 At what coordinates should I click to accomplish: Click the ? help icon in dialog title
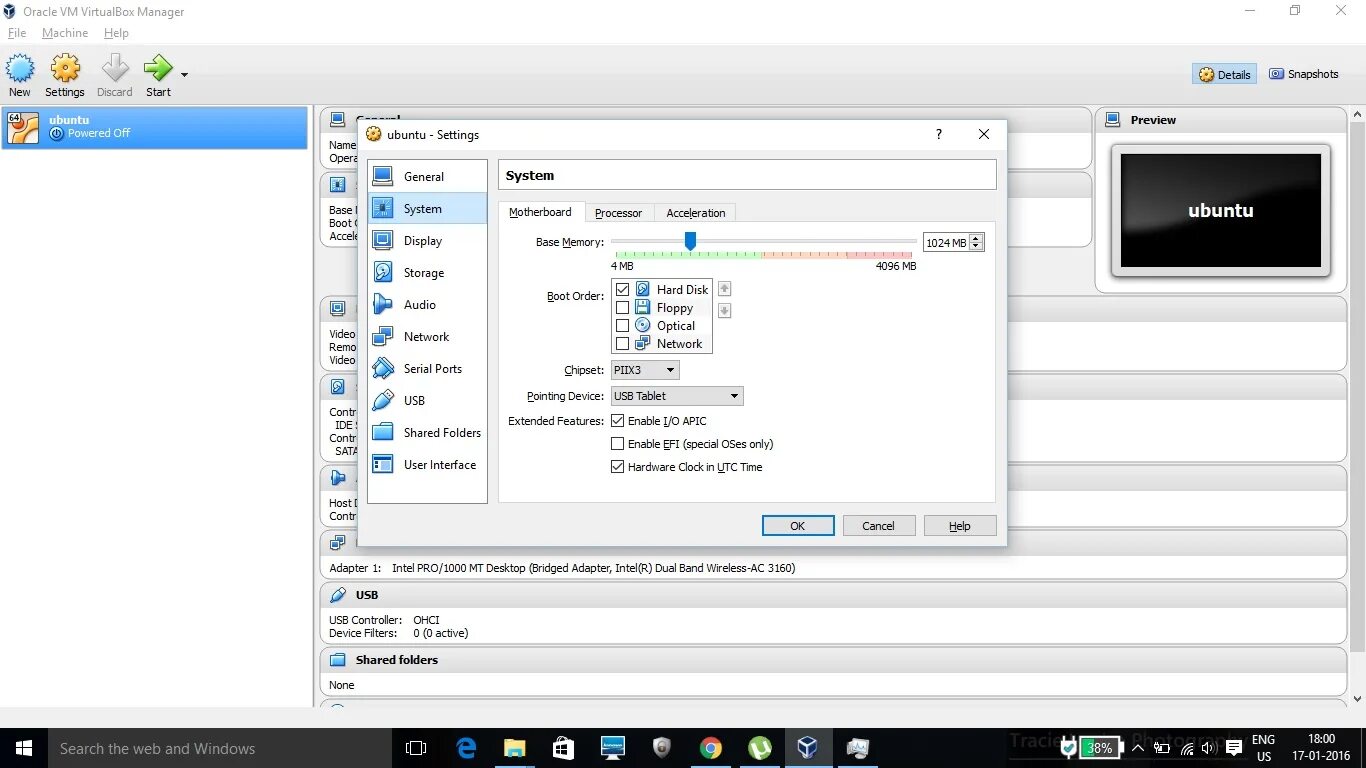pyautogui.click(x=938, y=134)
